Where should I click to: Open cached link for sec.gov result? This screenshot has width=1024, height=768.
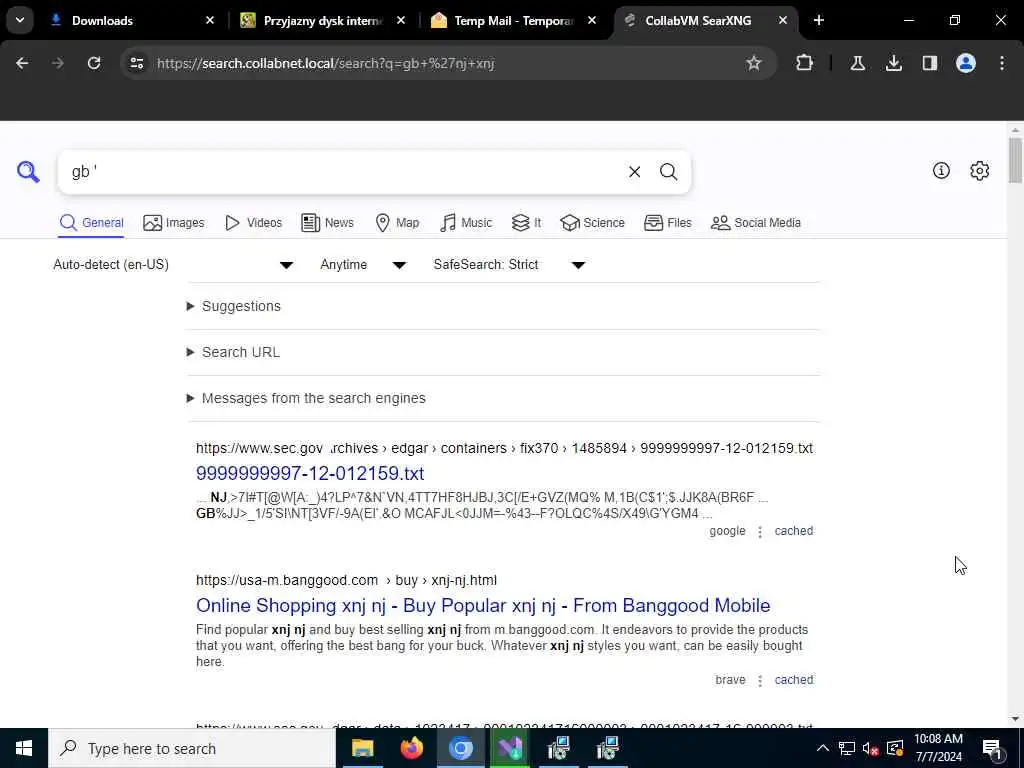pos(793,531)
